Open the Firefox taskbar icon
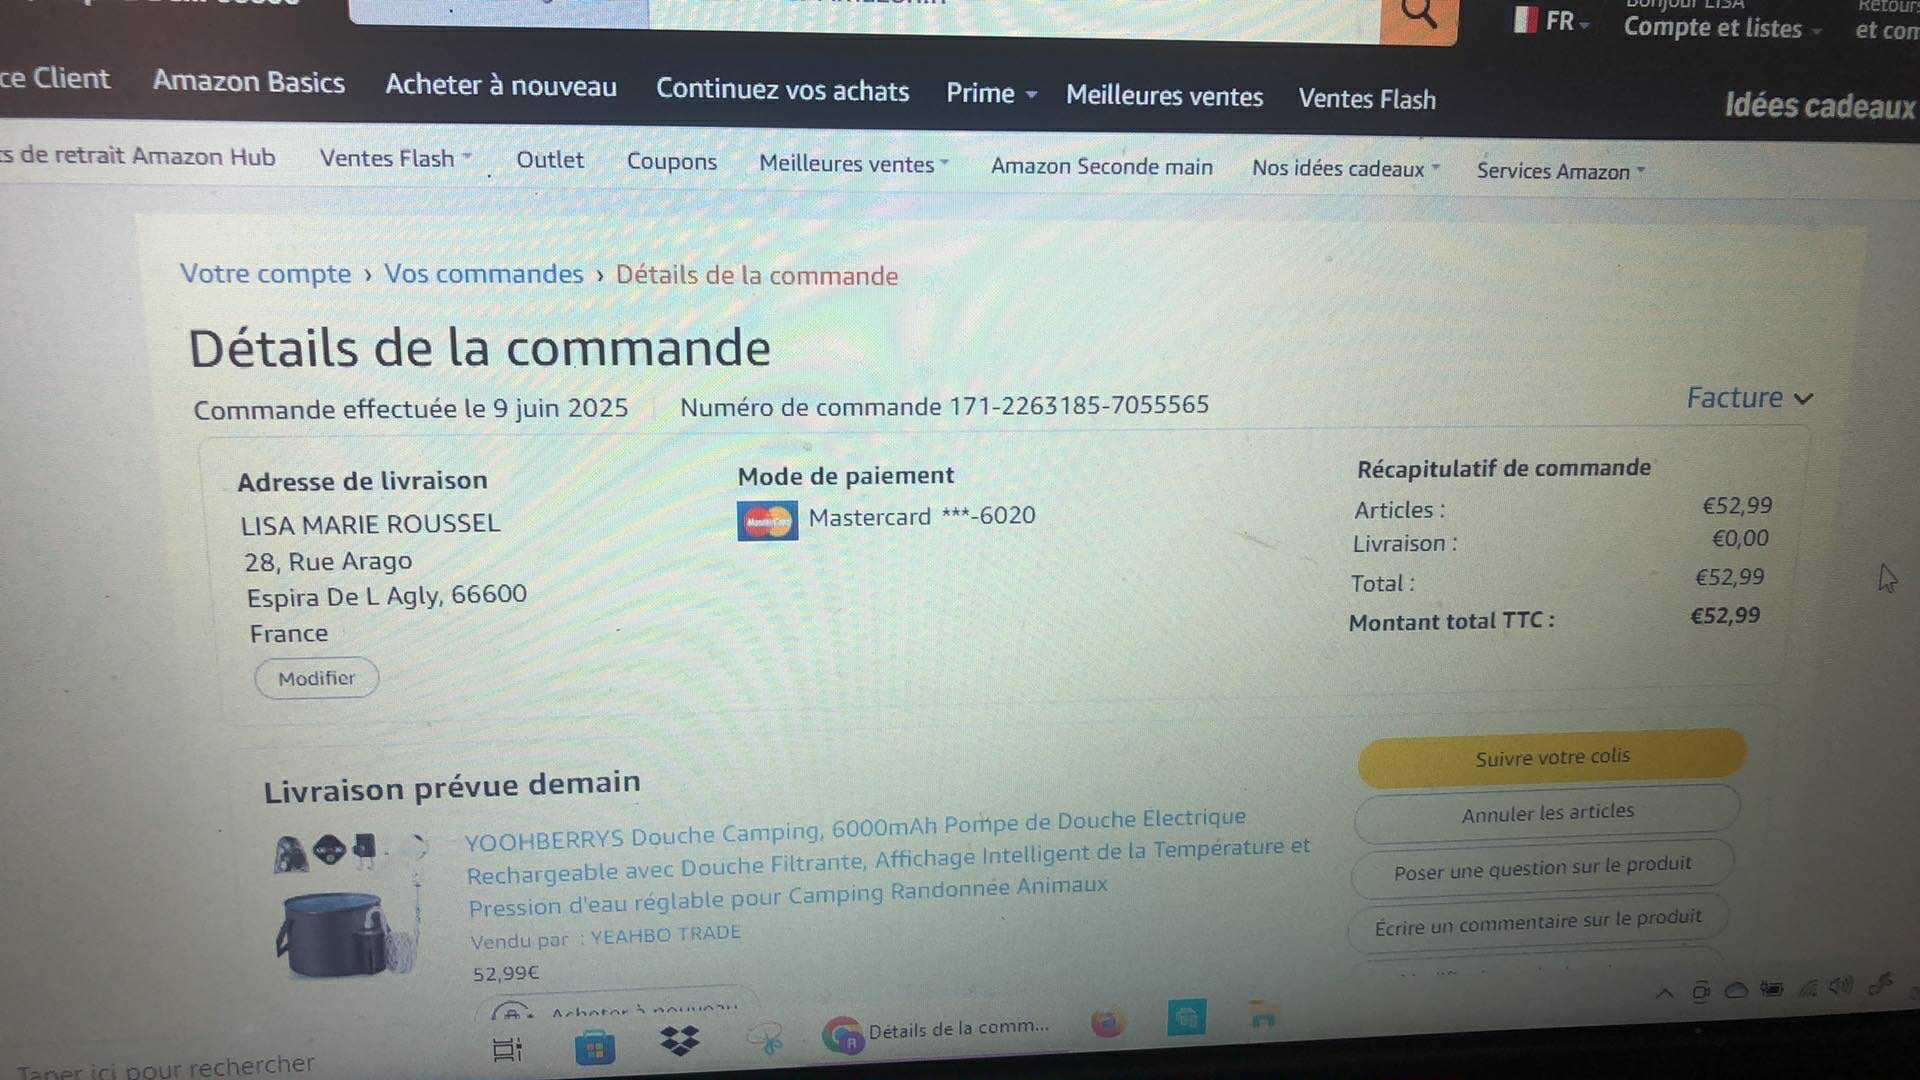Image resolution: width=1920 pixels, height=1080 pixels. pos(1107,1023)
